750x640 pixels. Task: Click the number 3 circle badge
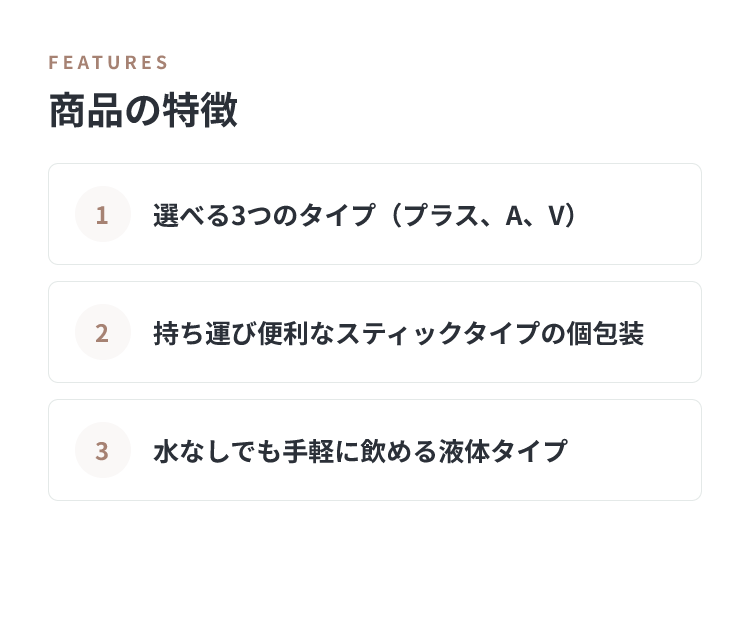[103, 450]
